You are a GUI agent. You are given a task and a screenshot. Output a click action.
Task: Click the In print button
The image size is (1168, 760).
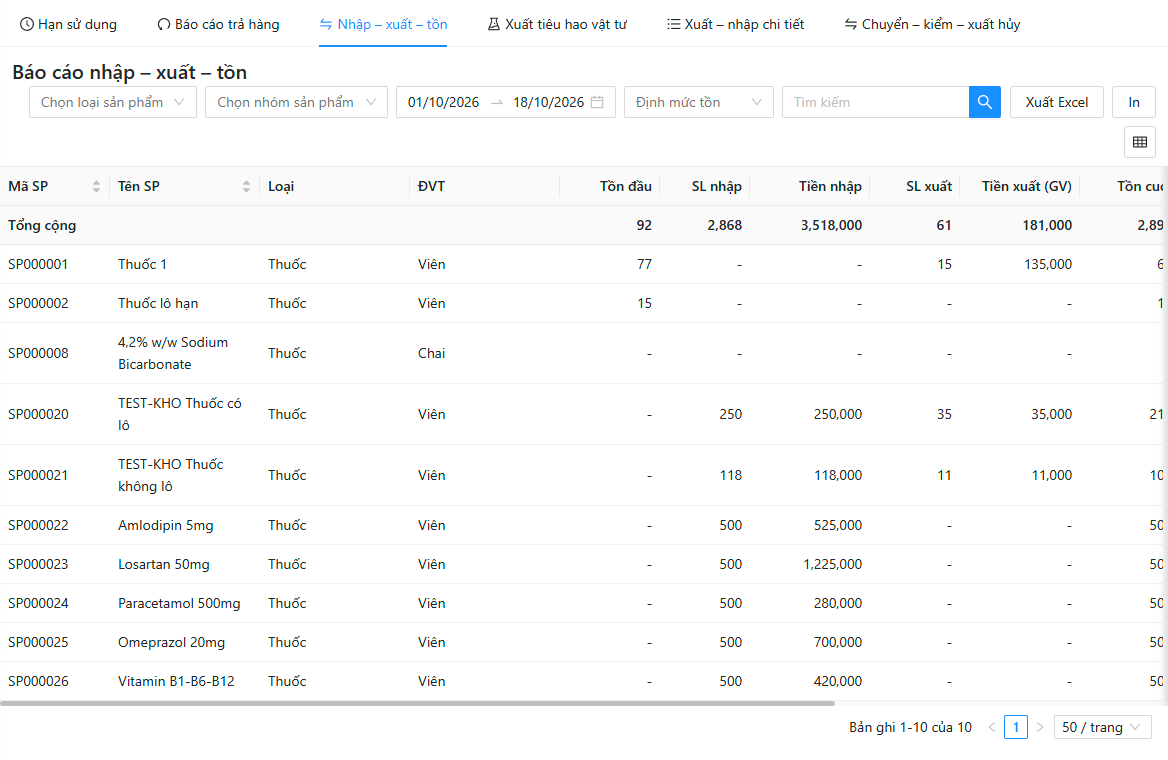click(x=1134, y=102)
